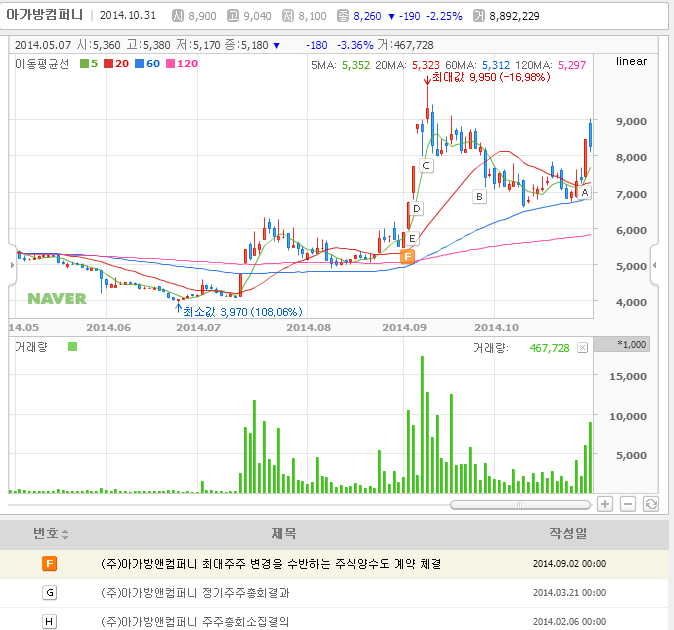674x630 pixels.
Task: Click the 120MA 5,297 value
Action: (572, 65)
